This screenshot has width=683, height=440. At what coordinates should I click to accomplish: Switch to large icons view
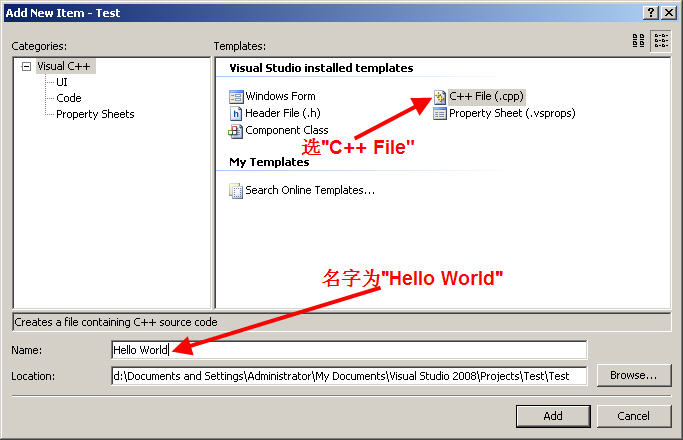tap(639, 41)
